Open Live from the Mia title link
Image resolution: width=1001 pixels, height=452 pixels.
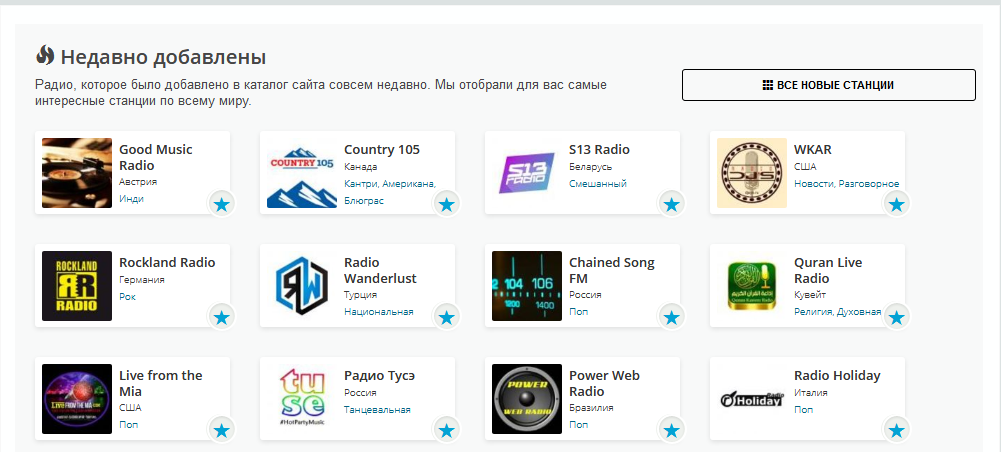tap(160, 384)
